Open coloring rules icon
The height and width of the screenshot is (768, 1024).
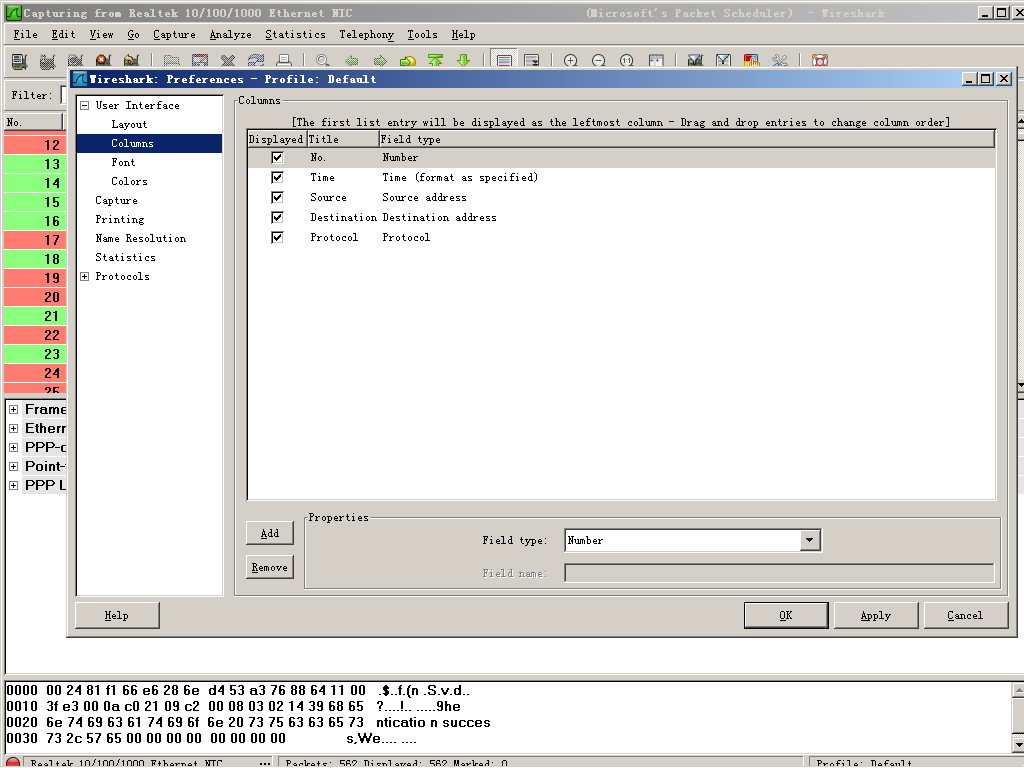point(752,61)
